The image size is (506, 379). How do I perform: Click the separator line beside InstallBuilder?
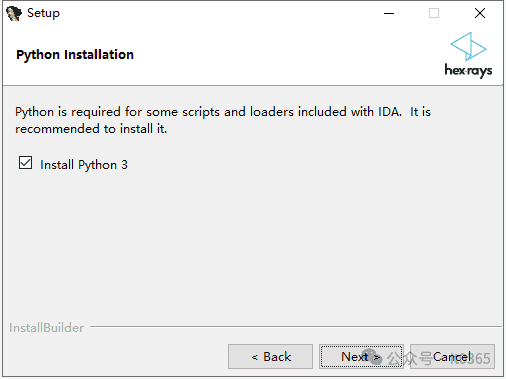coord(296,327)
